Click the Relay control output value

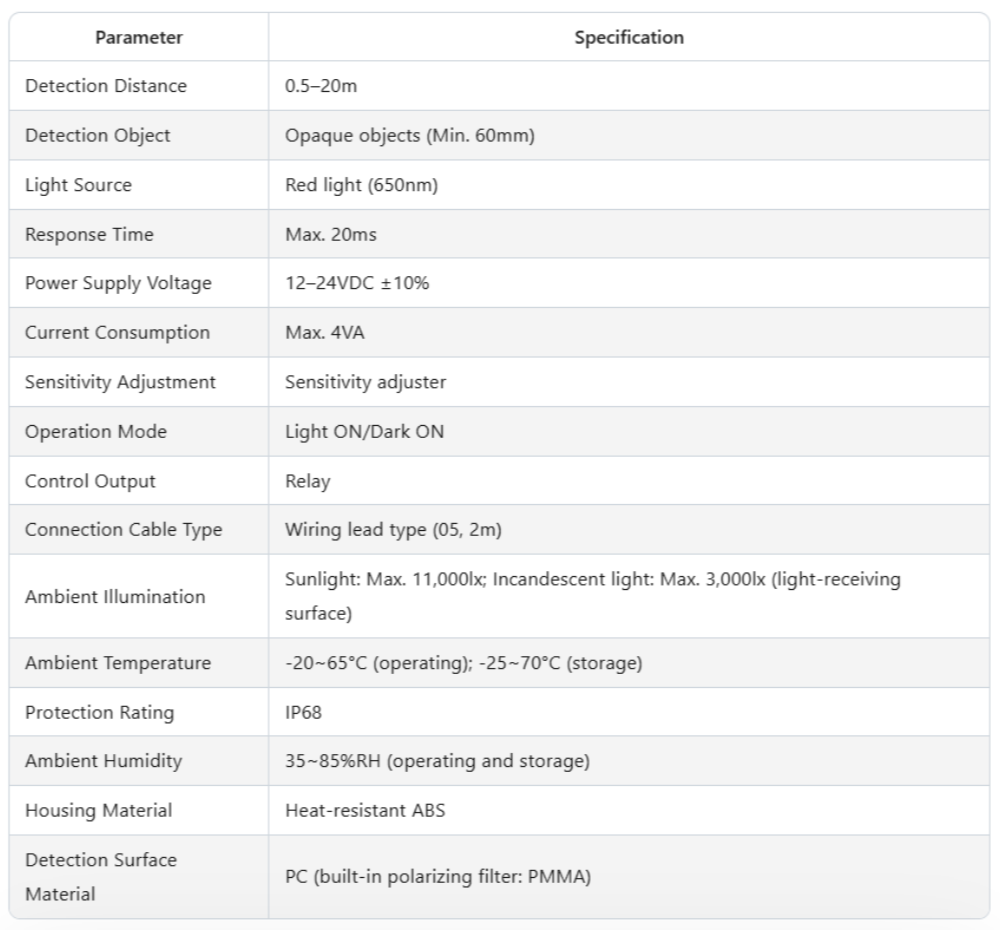point(307,481)
